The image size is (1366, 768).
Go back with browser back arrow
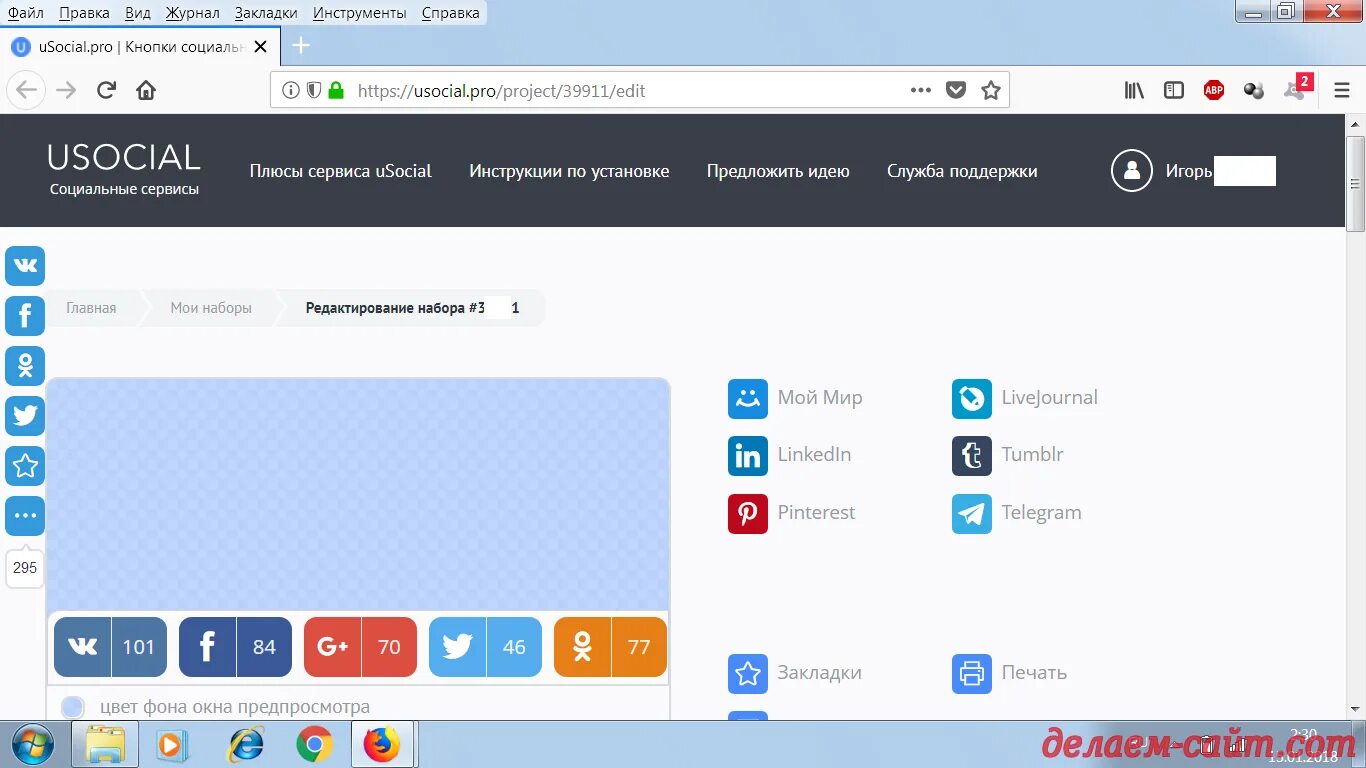click(27, 90)
